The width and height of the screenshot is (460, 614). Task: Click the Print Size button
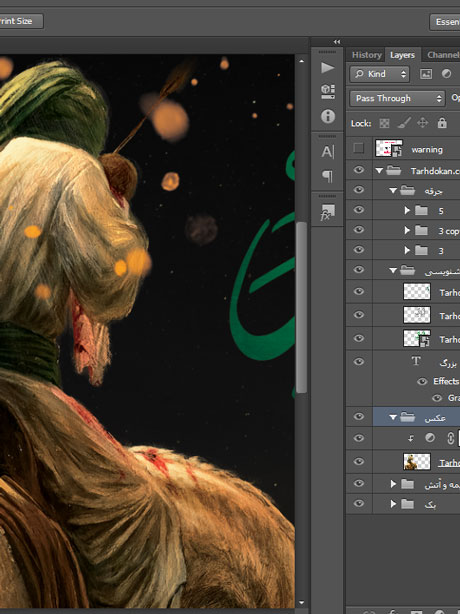point(20,21)
